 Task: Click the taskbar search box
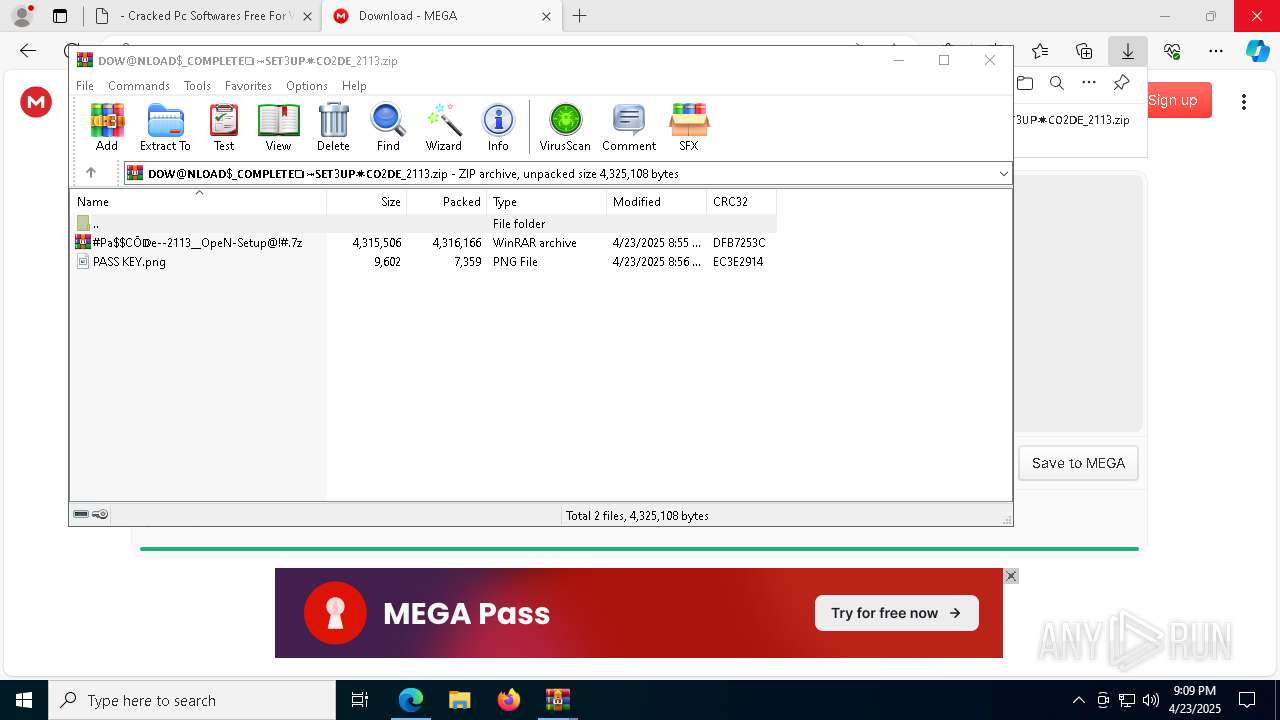192,700
